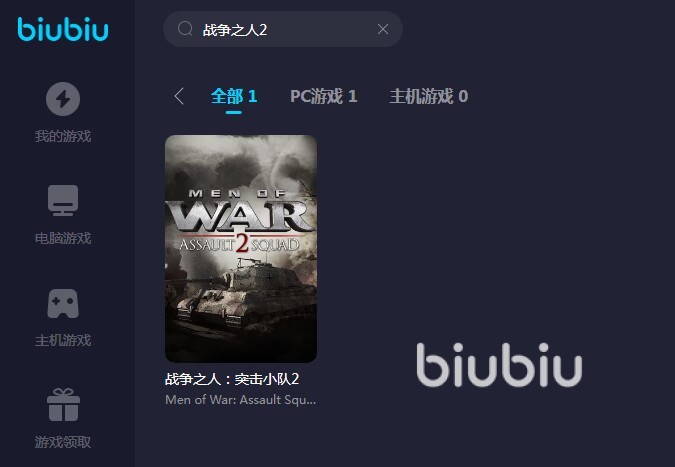Select the 我的游戏 sidebar label

[x=63, y=136]
